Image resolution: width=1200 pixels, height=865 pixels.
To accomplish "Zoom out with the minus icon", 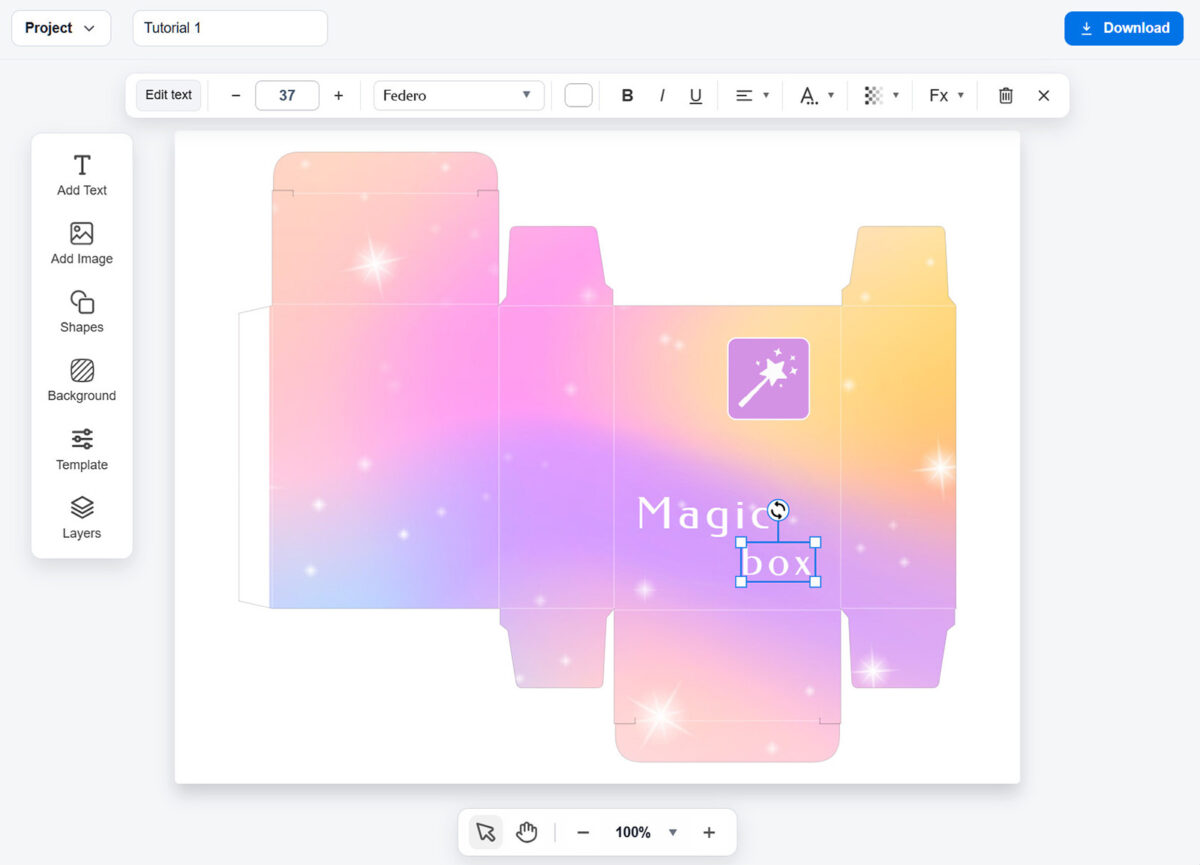I will [583, 832].
